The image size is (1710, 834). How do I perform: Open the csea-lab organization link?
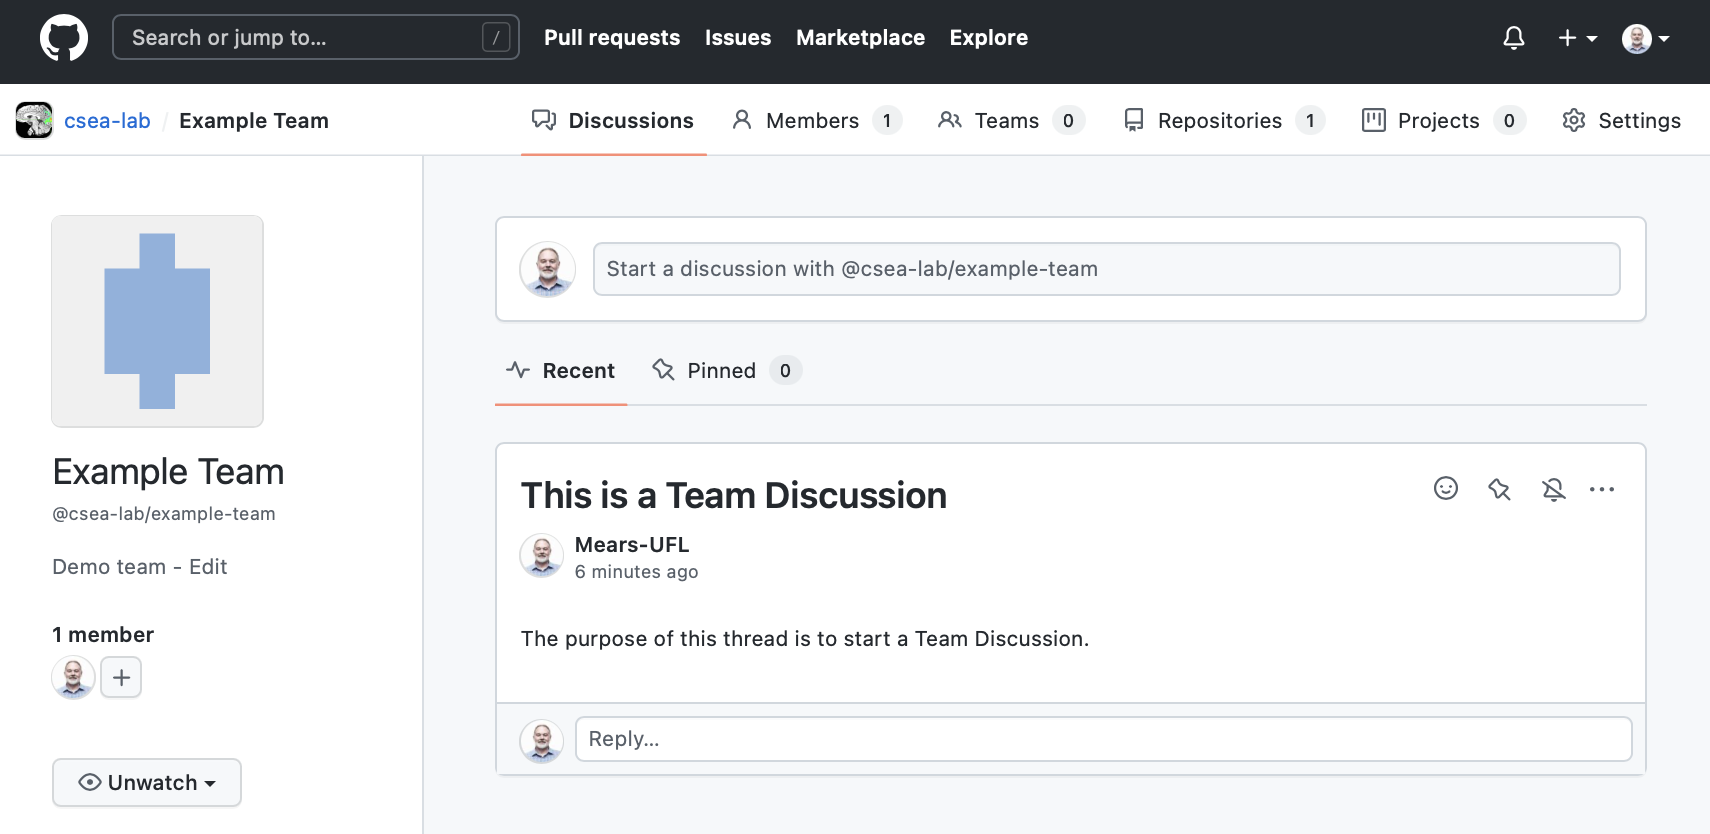(x=107, y=120)
